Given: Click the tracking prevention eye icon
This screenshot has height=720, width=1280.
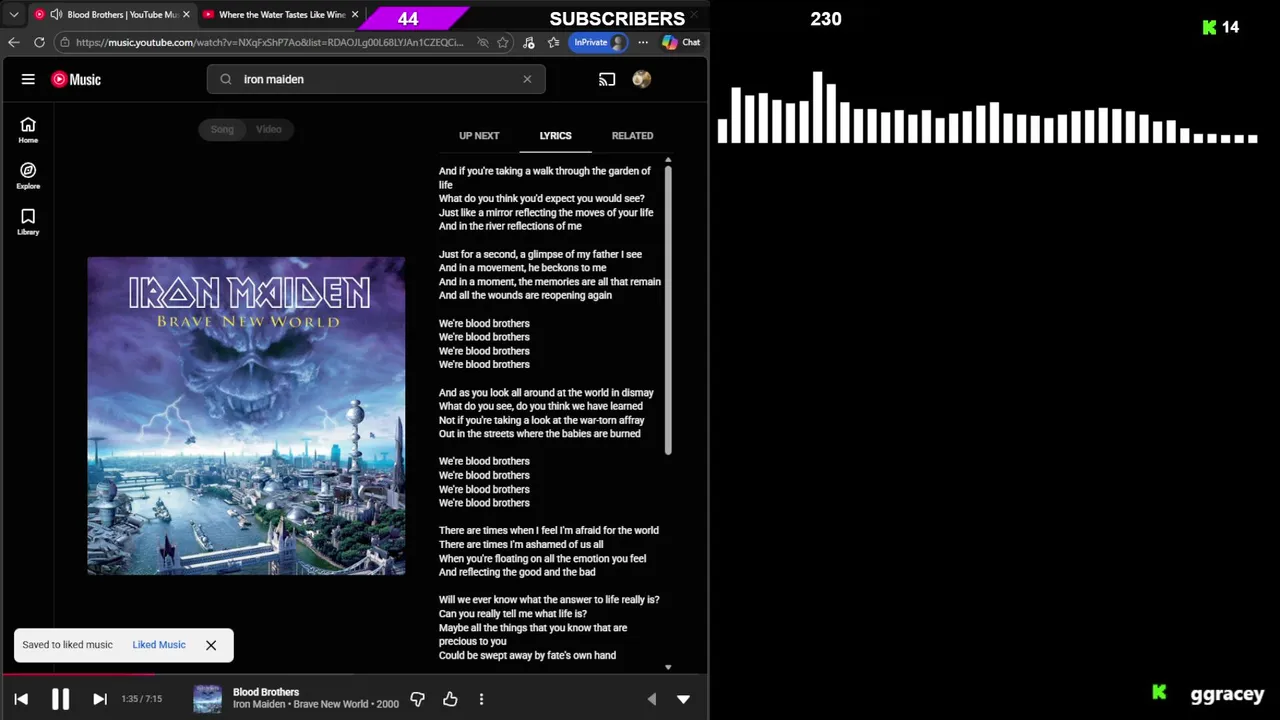Looking at the screenshot, I should tap(482, 42).
